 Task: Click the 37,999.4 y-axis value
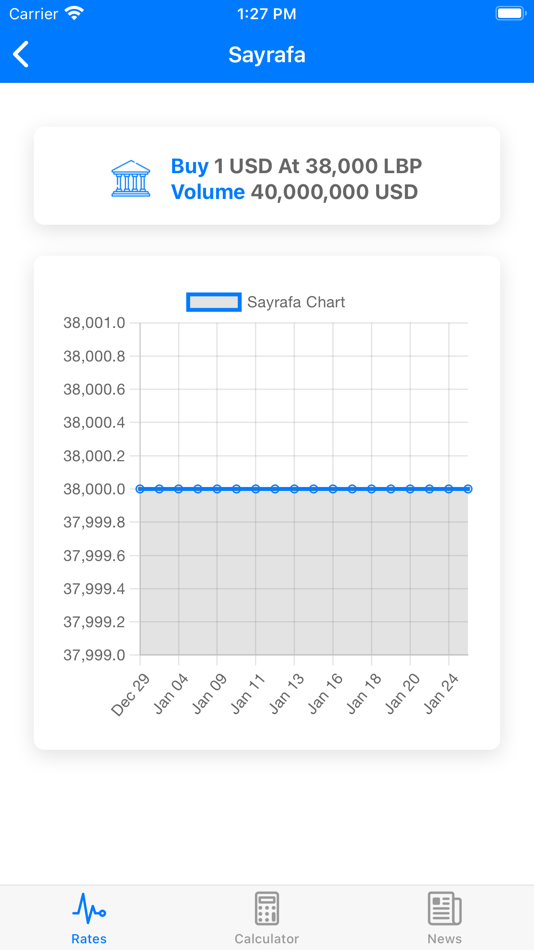click(x=94, y=589)
